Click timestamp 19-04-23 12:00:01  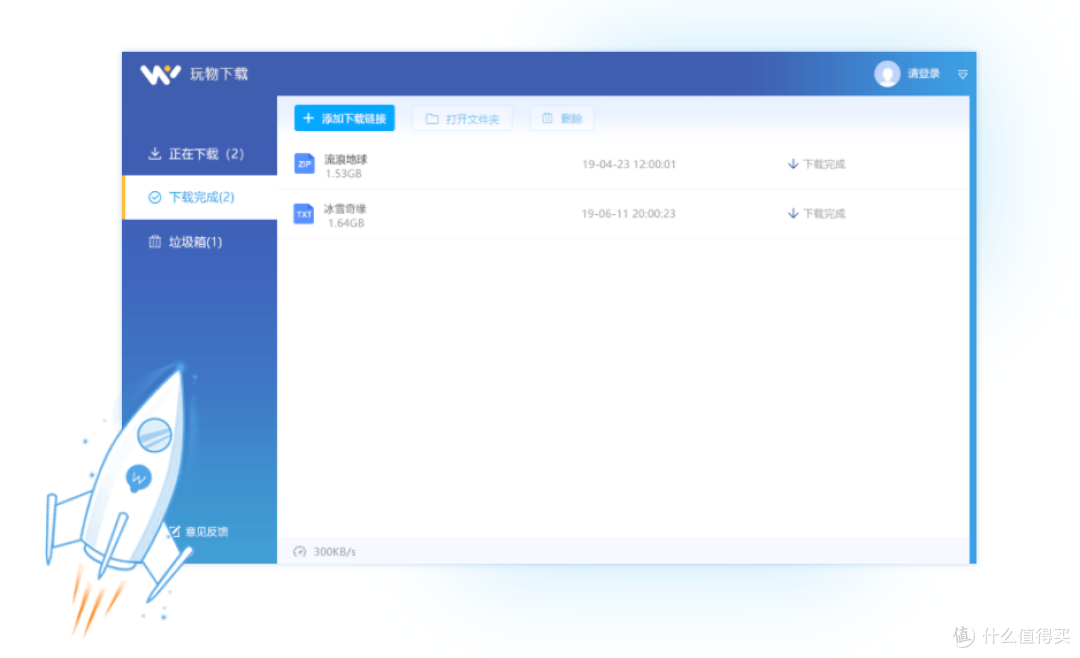click(x=629, y=164)
